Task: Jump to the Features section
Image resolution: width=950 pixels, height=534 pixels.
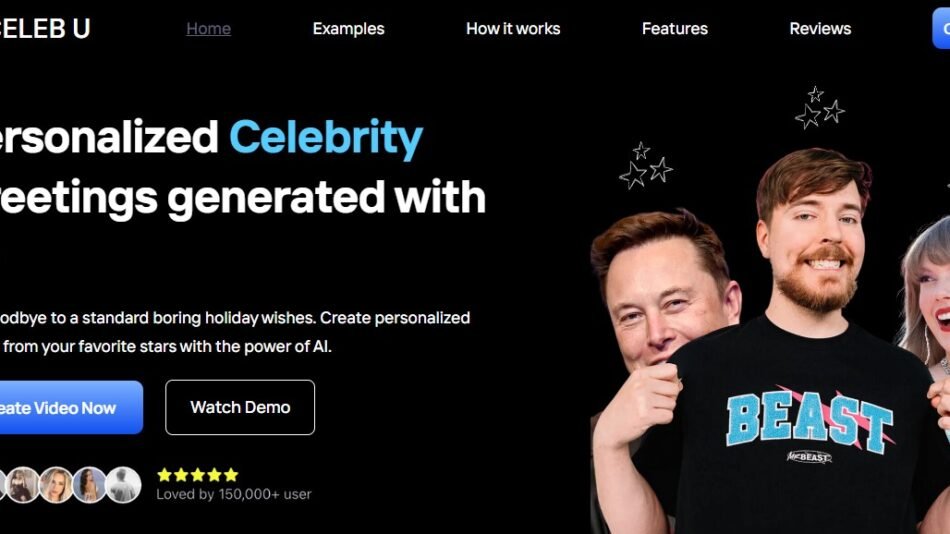Action: (675, 28)
